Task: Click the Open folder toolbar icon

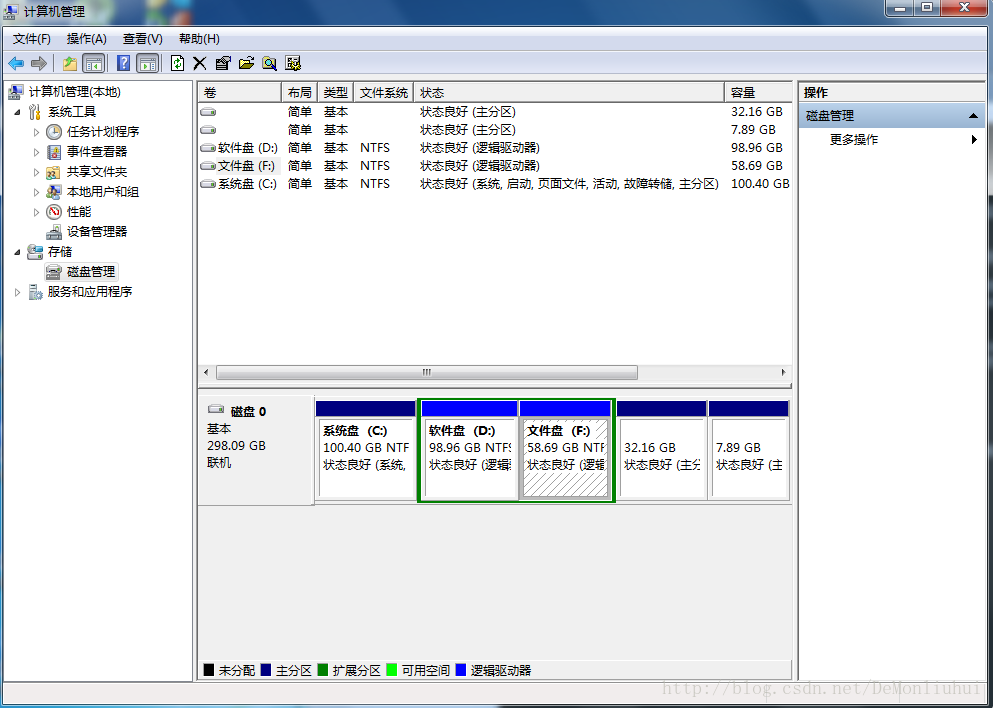Action: (x=246, y=63)
